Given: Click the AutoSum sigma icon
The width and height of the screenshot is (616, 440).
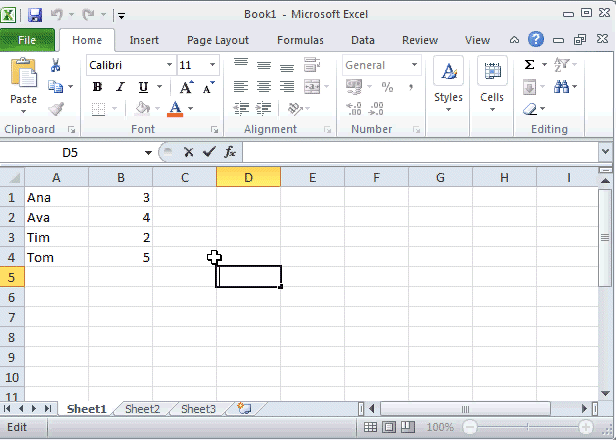Looking at the screenshot, I should pos(530,65).
